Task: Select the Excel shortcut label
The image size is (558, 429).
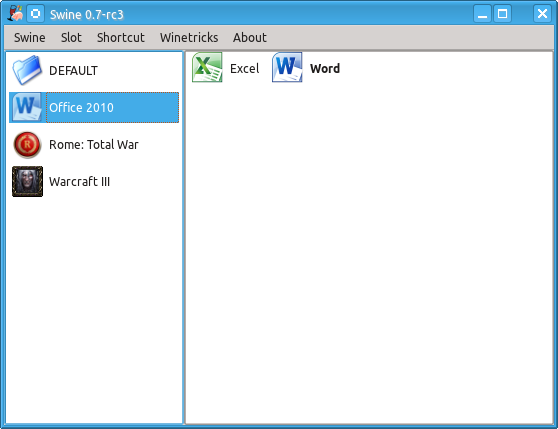Action: click(244, 68)
